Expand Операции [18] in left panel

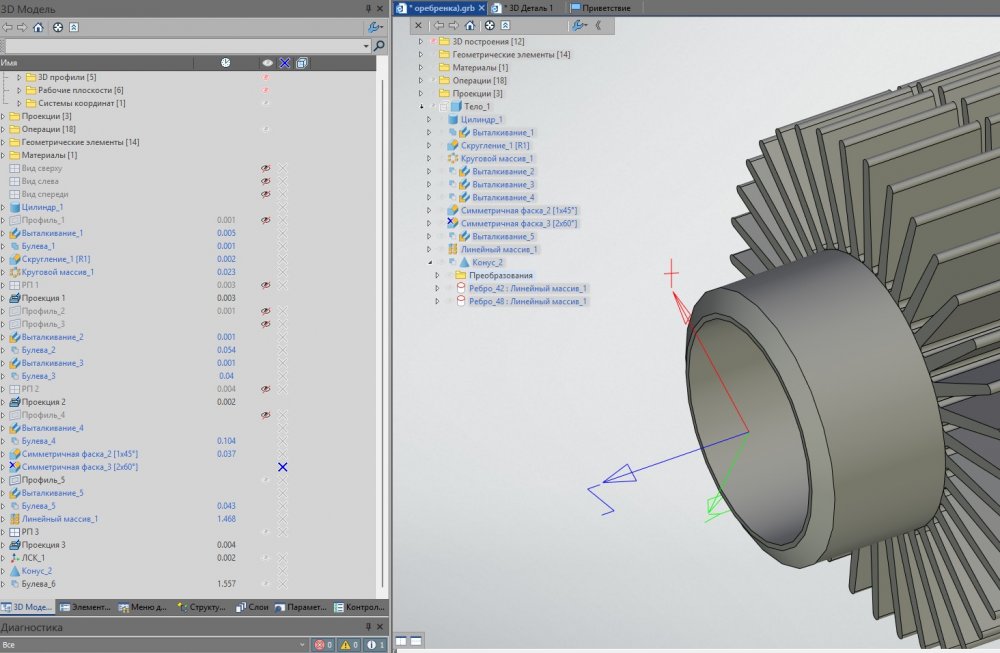tap(3, 129)
